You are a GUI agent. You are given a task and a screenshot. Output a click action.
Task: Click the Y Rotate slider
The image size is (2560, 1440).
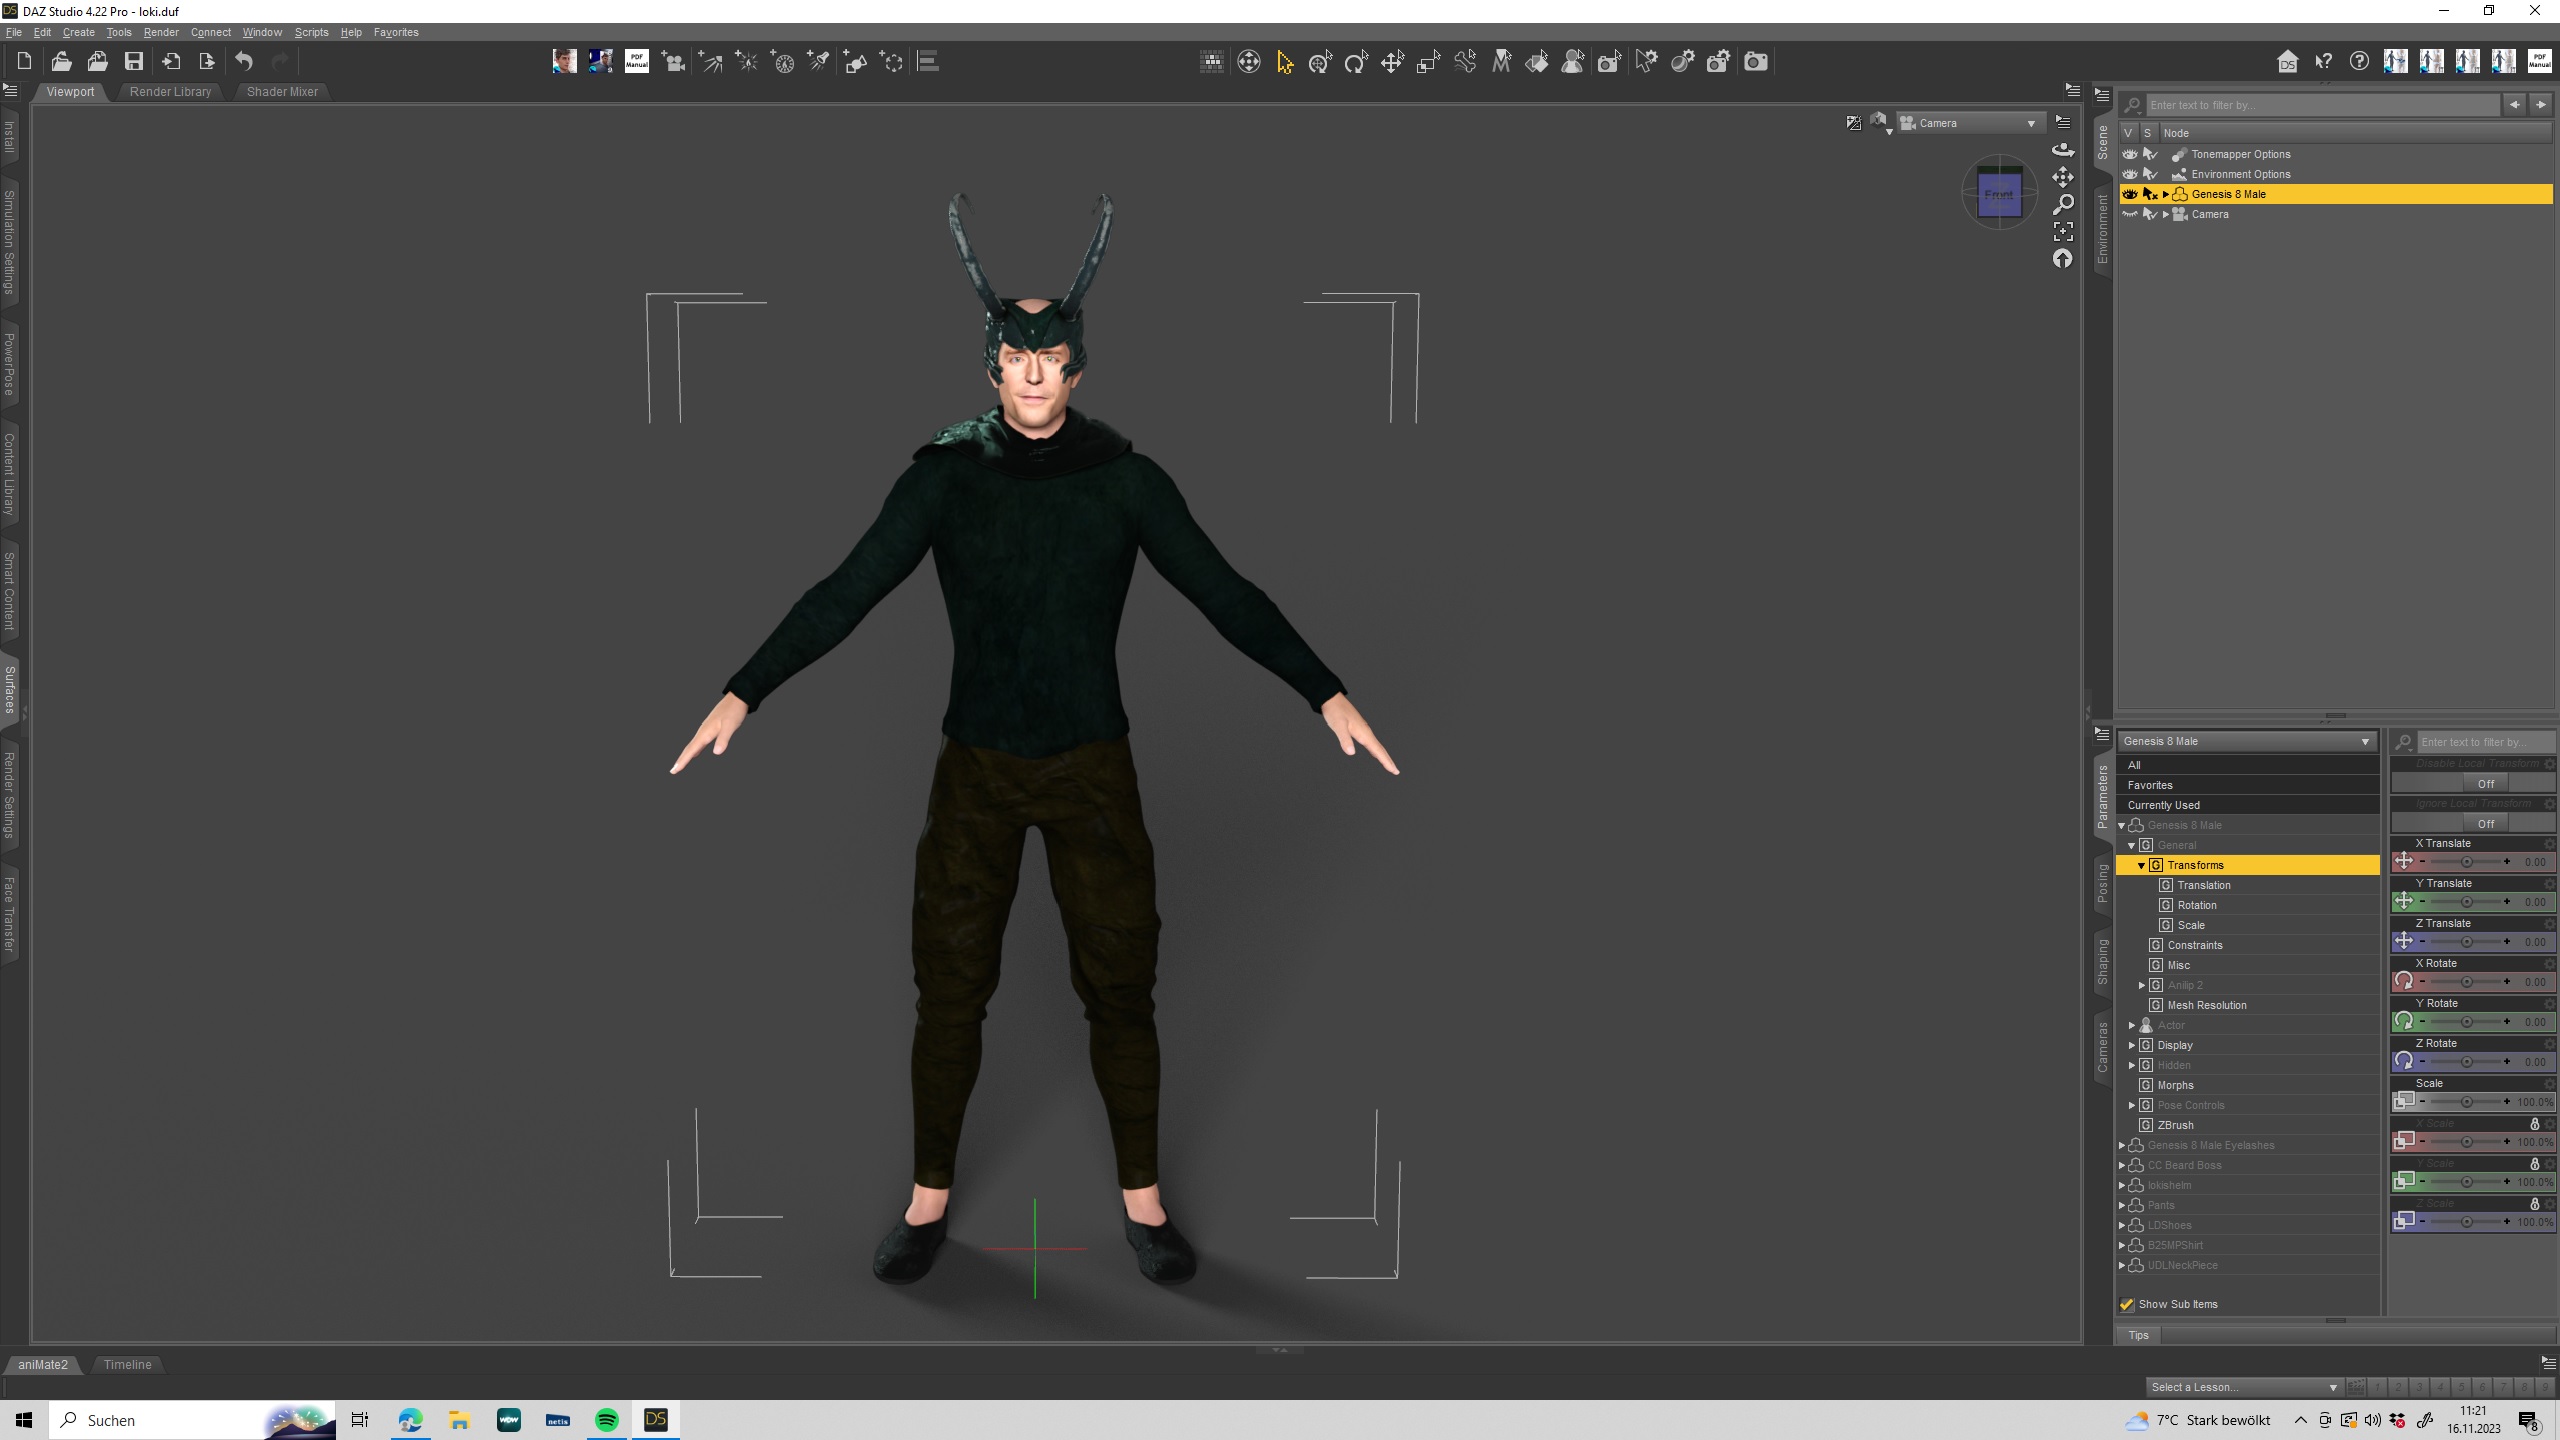(x=2466, y=1022)
